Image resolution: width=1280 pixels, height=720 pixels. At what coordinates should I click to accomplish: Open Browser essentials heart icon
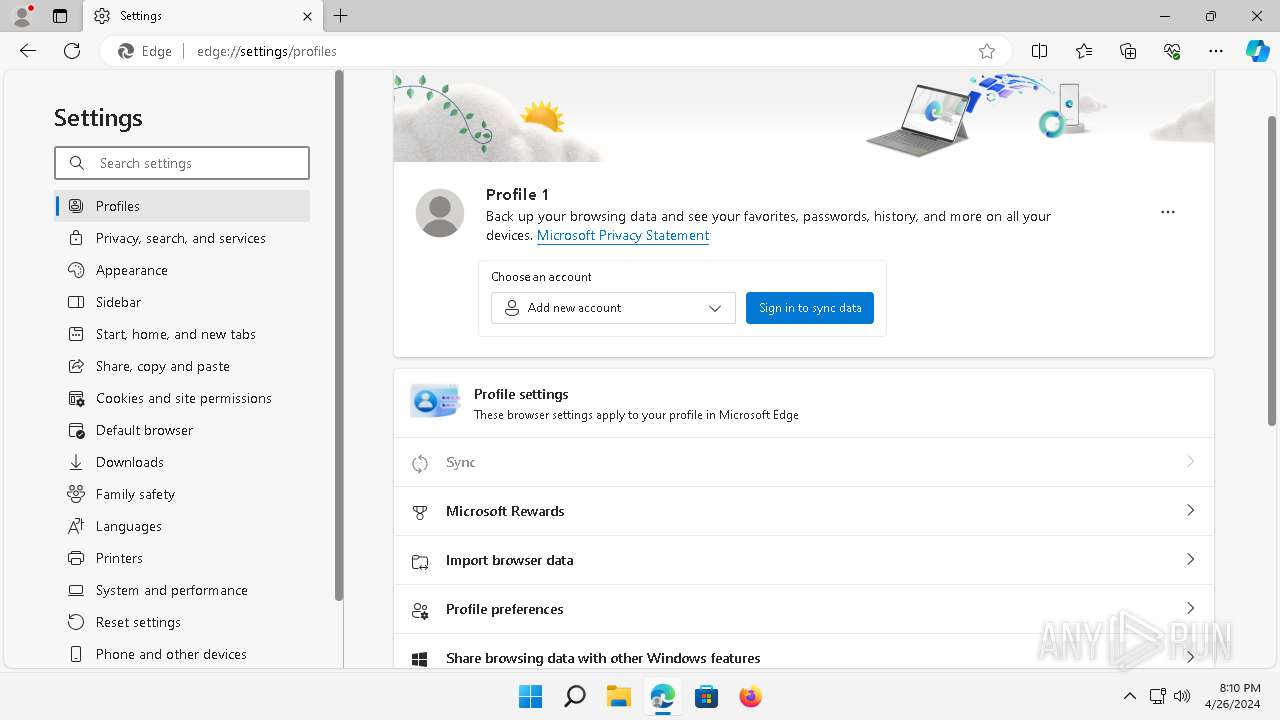pyautogui.click(x=1172, y=51)
